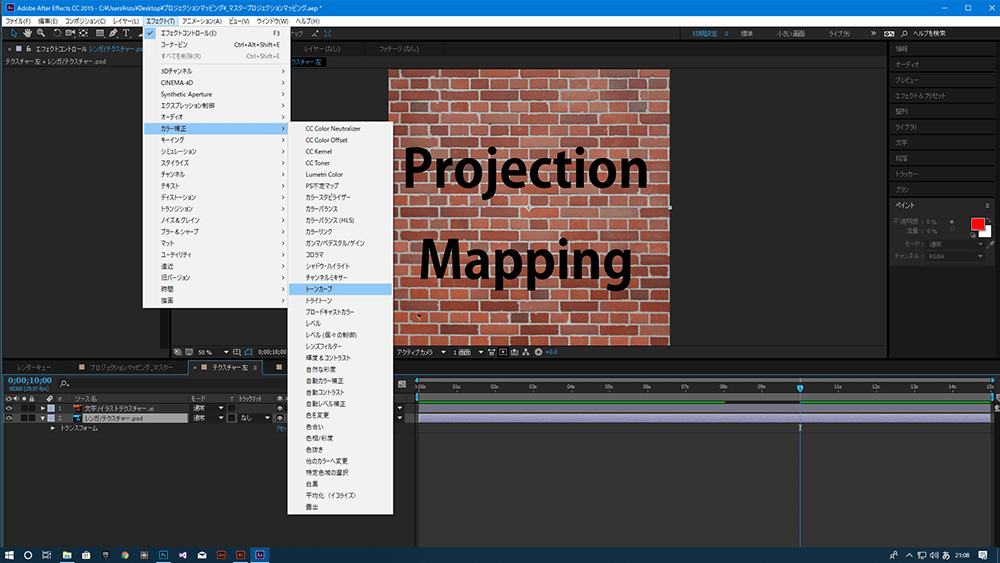Toggle visibility of the レンガ/テクスチャー.psd layer
Image resolution: width=1000 pixels, height=563 pixels.
click(9, 418)
